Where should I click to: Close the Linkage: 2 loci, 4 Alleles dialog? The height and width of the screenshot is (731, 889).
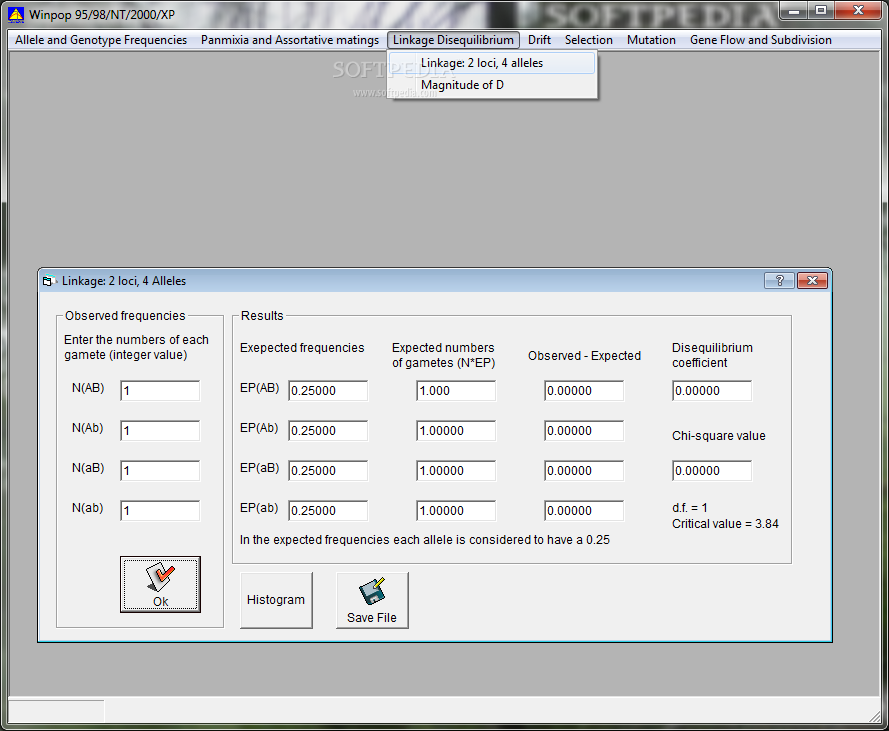(812, 280)
